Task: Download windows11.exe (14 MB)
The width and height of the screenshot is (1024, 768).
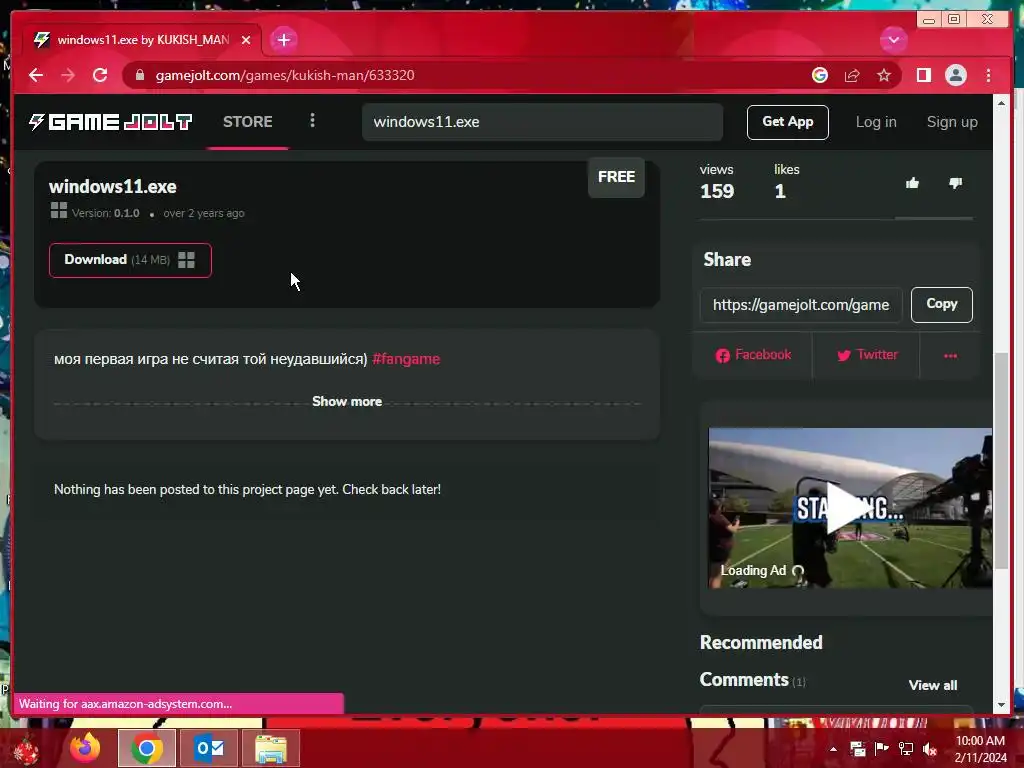Action: 130,260
